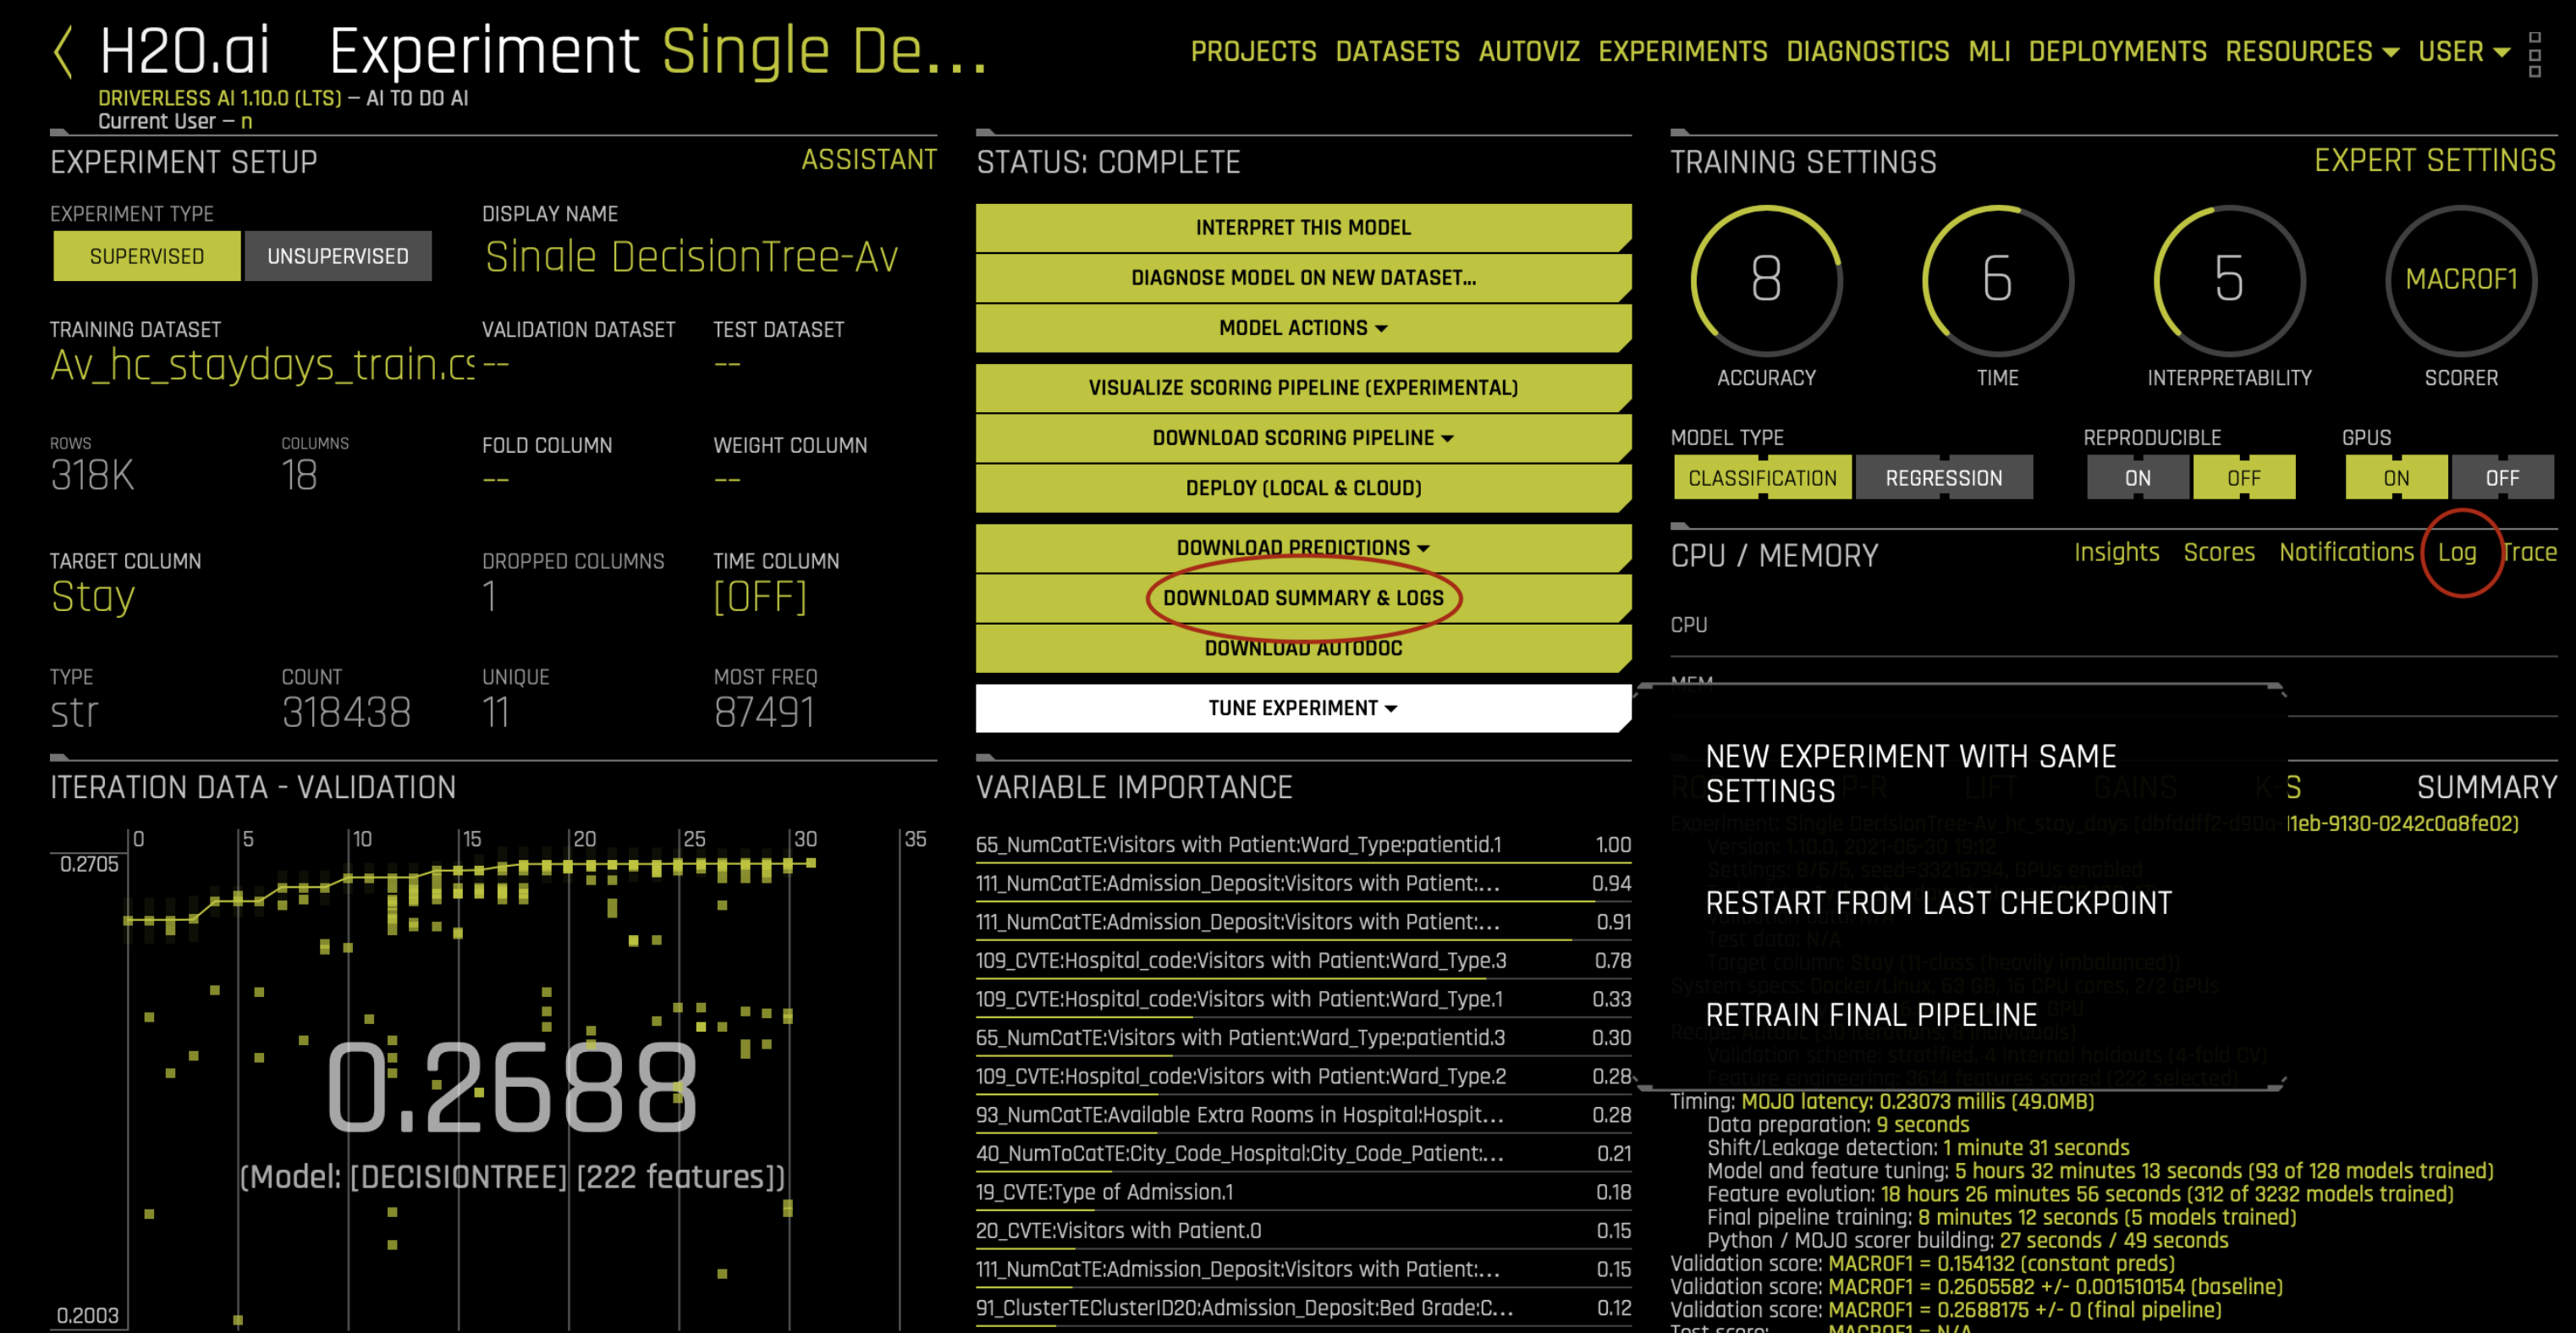
Task: Turn Reproducible setting ON
Action: pos(2137,478)
